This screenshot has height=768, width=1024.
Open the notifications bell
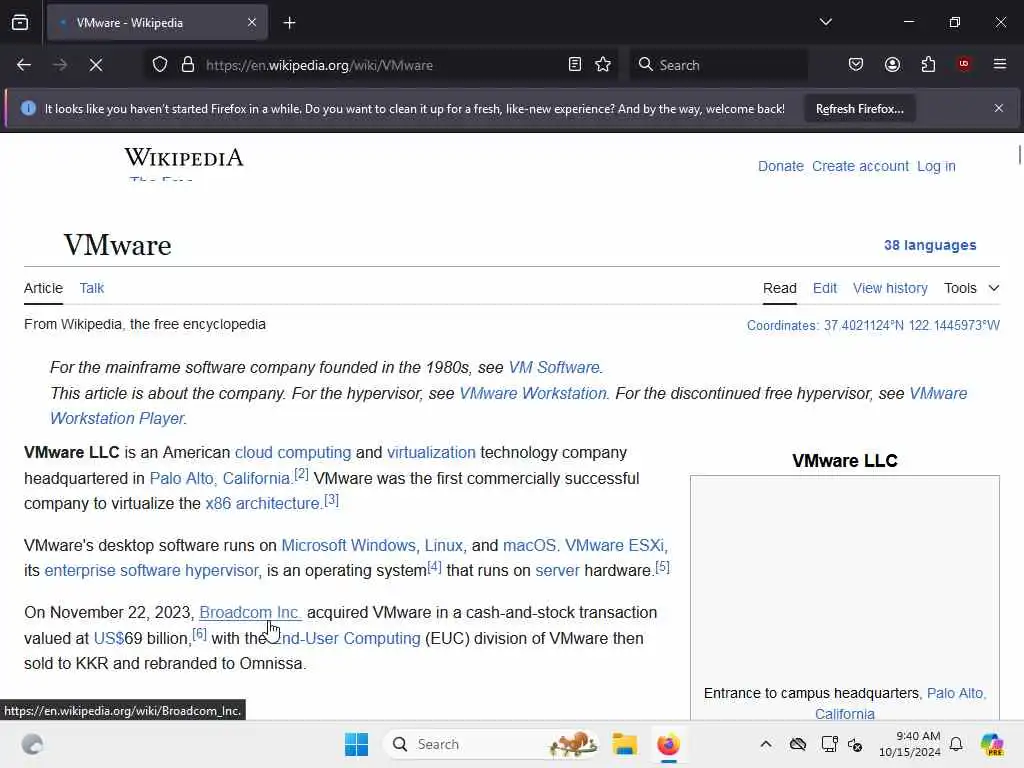955,744
